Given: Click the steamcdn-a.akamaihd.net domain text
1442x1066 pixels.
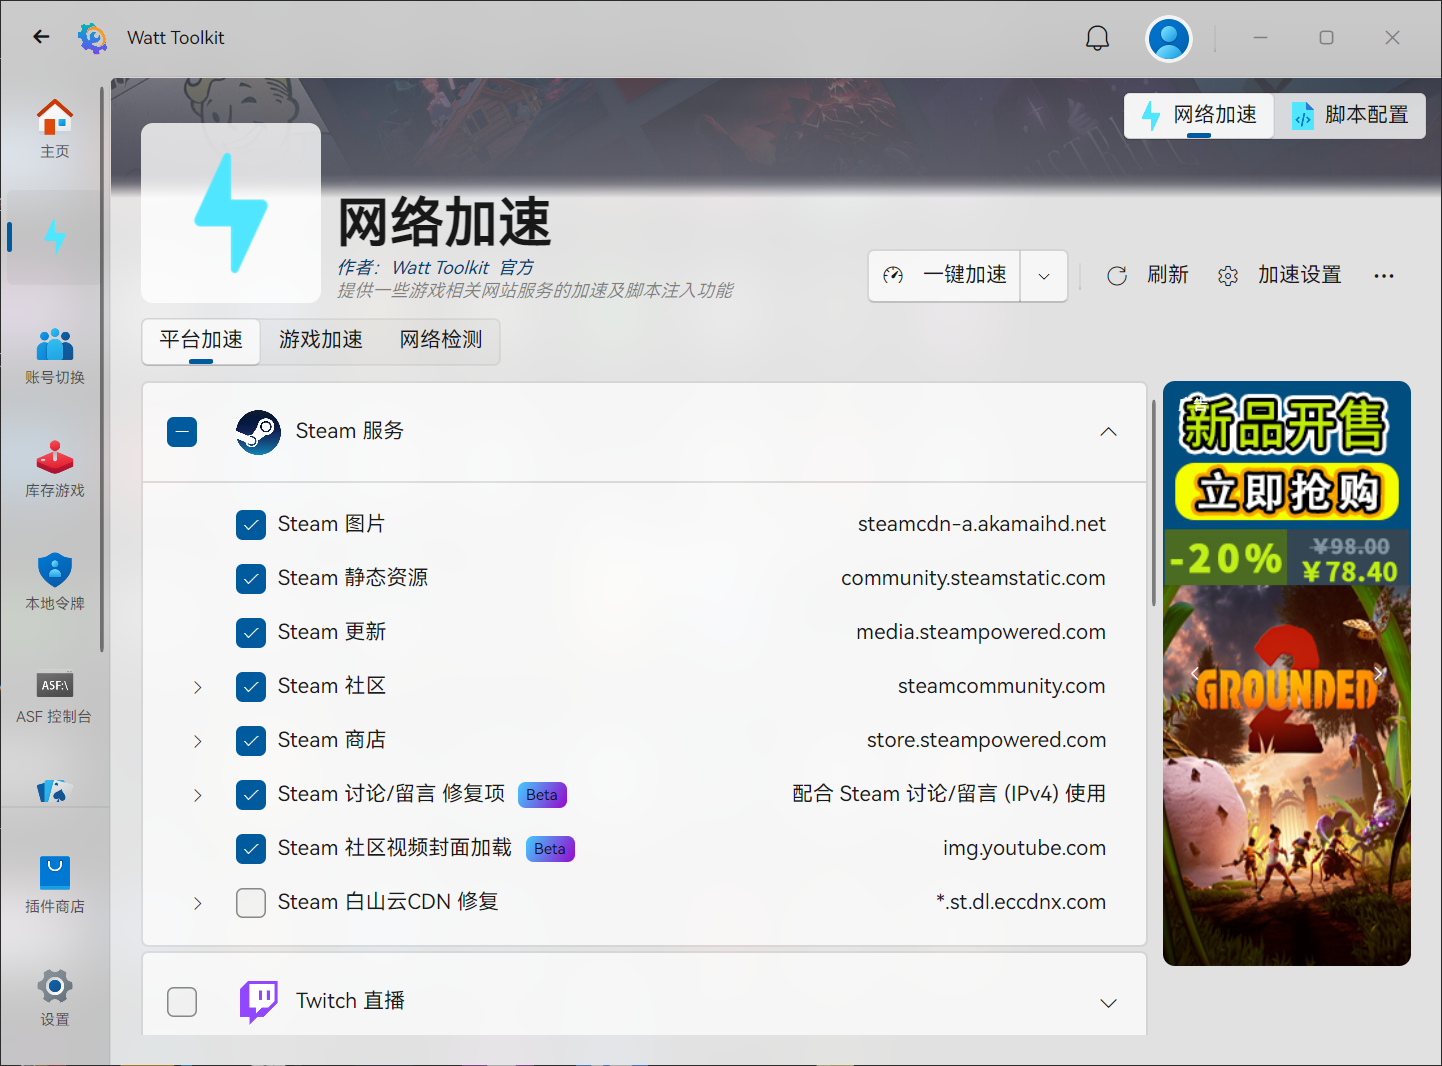Looking at the screenshot, I should click(x=982, y=524).
